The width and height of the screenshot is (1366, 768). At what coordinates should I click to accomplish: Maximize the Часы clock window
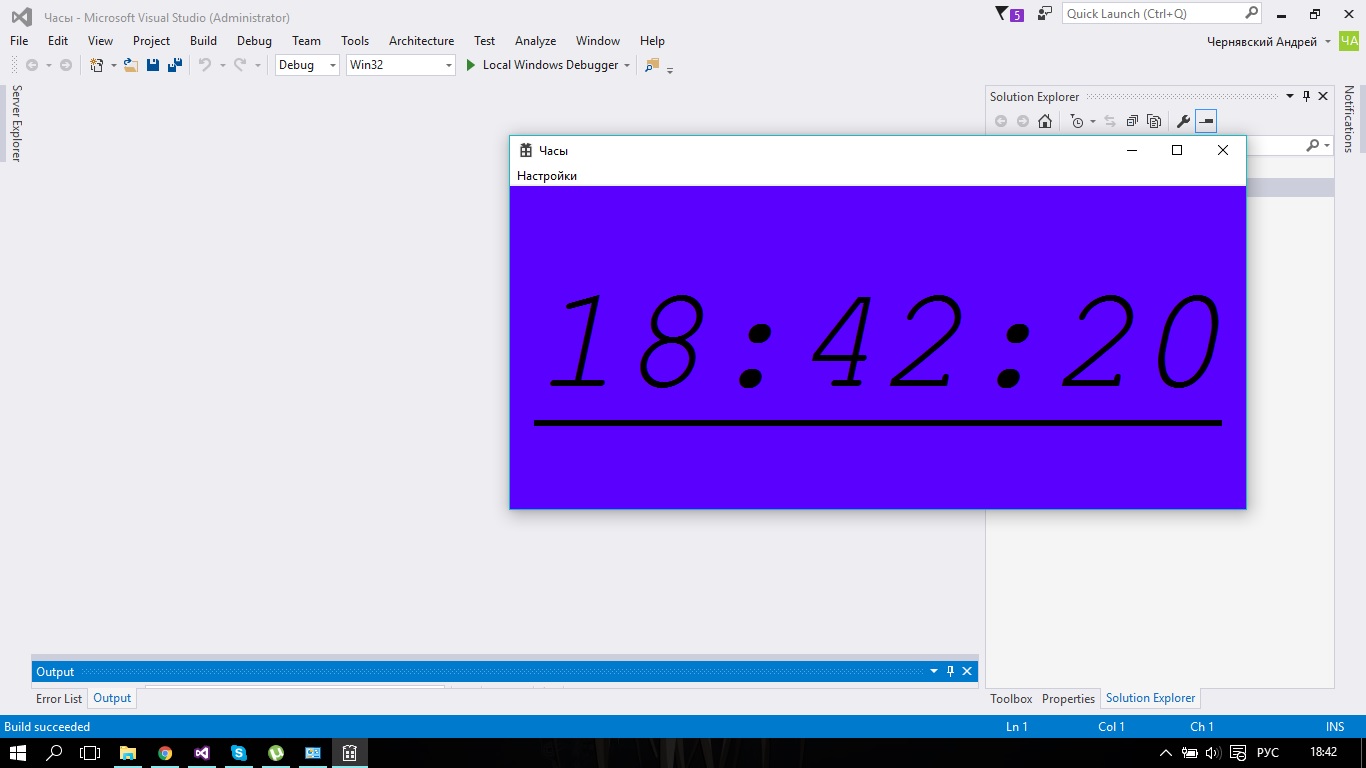[1177, 150]
